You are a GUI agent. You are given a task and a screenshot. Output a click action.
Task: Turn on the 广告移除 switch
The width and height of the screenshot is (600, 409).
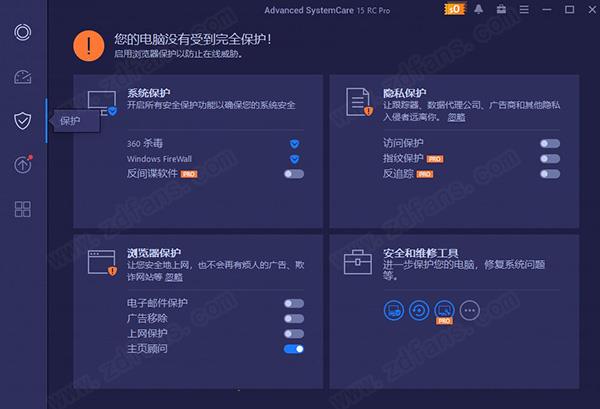pos(294,319)
